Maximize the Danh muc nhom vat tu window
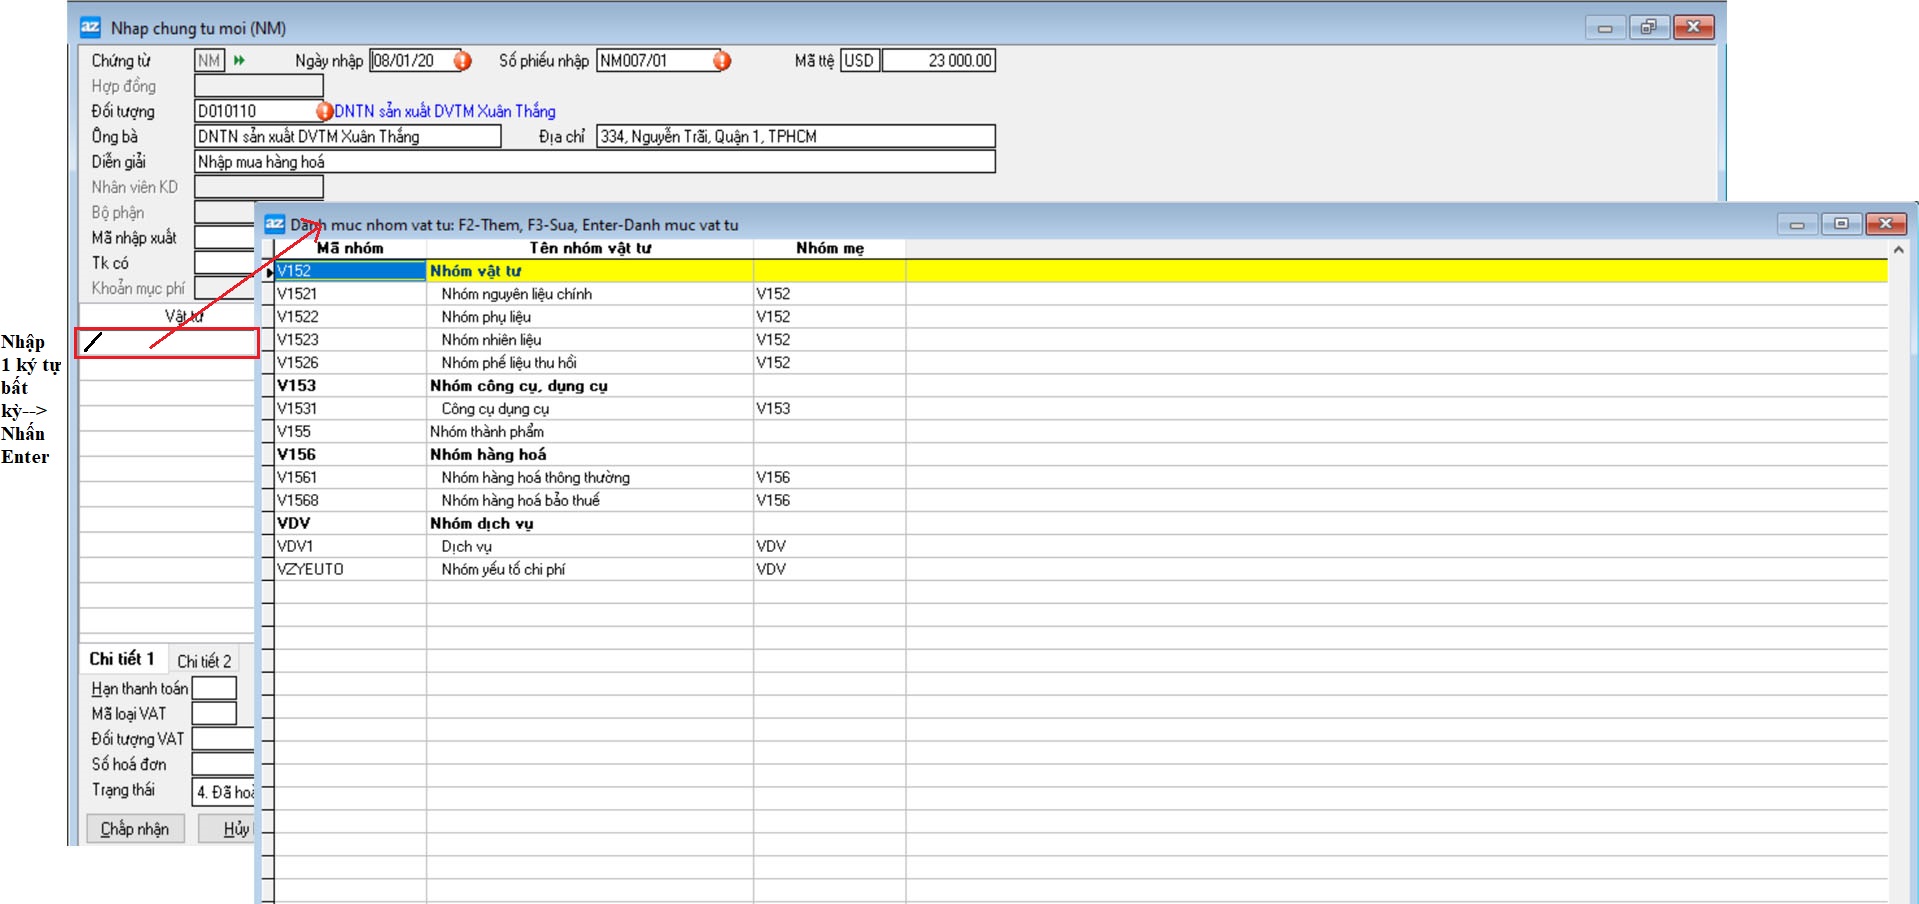The height and width of the screenshot is (904, 1919). pyautogui.click(x=1841, y=224)
